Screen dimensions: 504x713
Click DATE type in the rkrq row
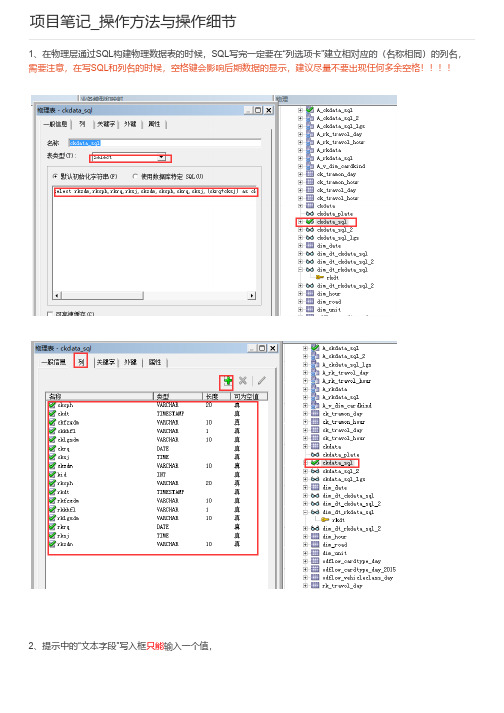click(162, 527)
